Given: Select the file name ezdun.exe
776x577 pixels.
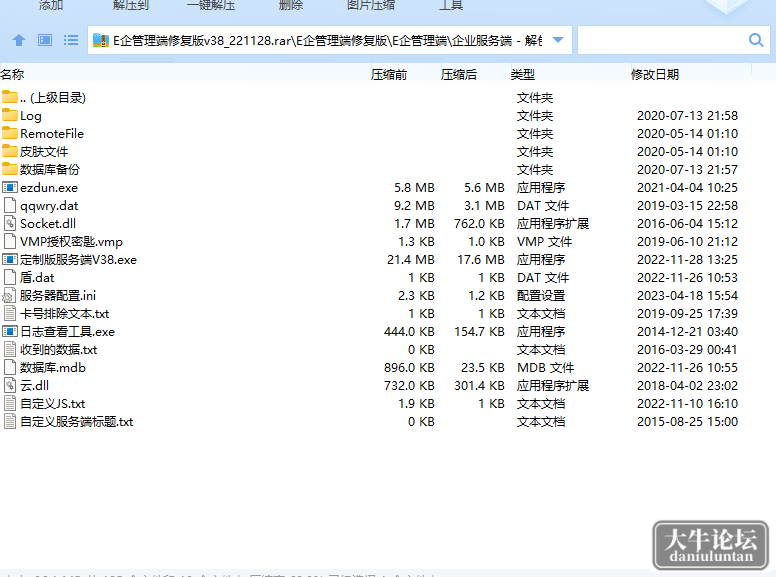Looking at the screenshot, I should (x=49, y=188).
